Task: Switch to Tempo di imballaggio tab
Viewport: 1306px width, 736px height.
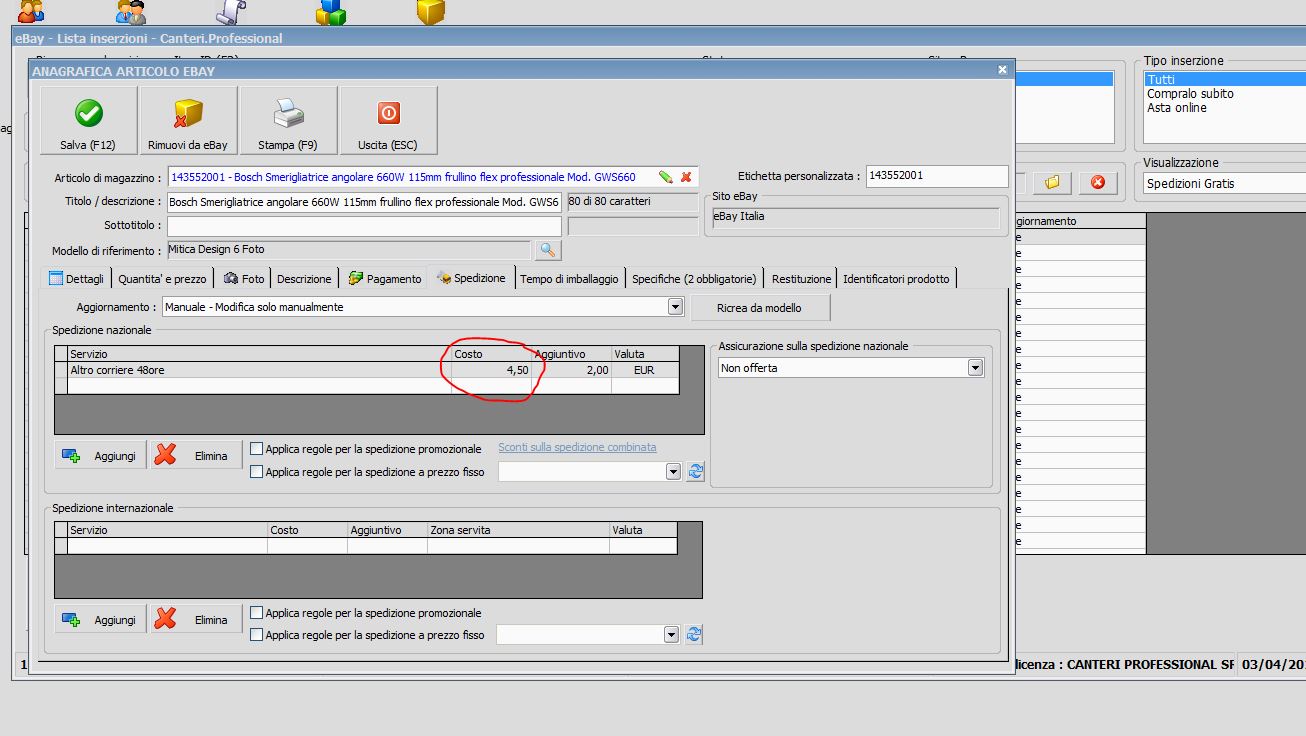Action: click(569, 279)
